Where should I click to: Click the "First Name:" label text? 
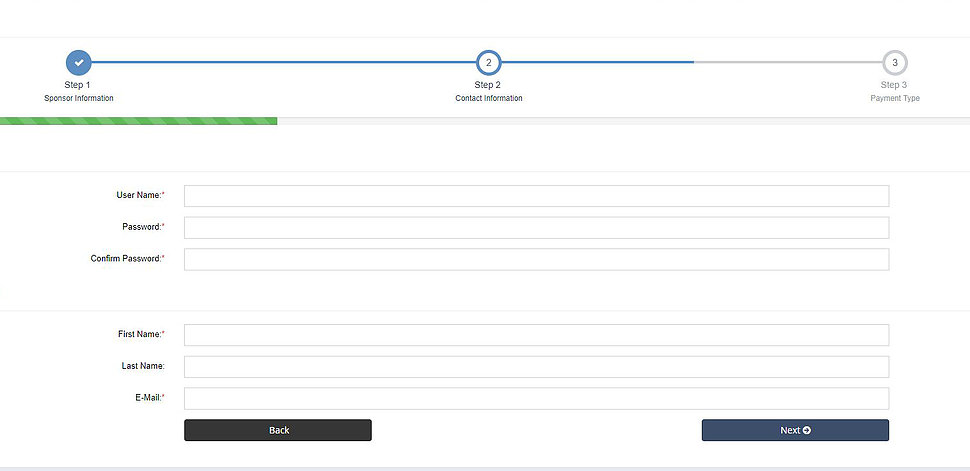coord(139,335)
